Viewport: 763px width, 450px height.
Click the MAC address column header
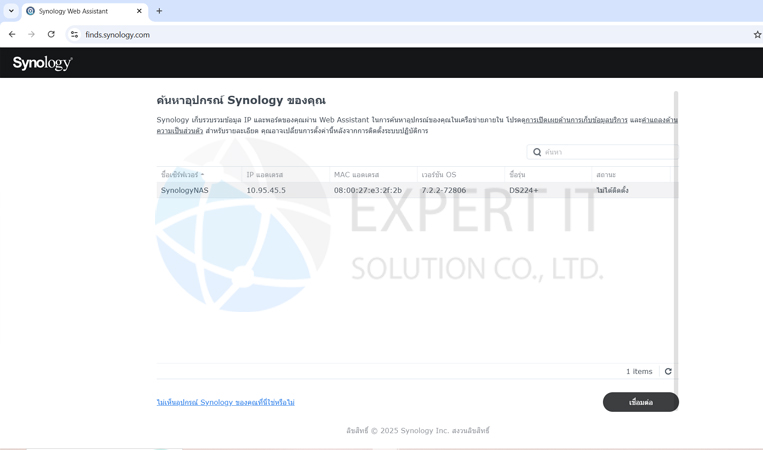(373, 174)
